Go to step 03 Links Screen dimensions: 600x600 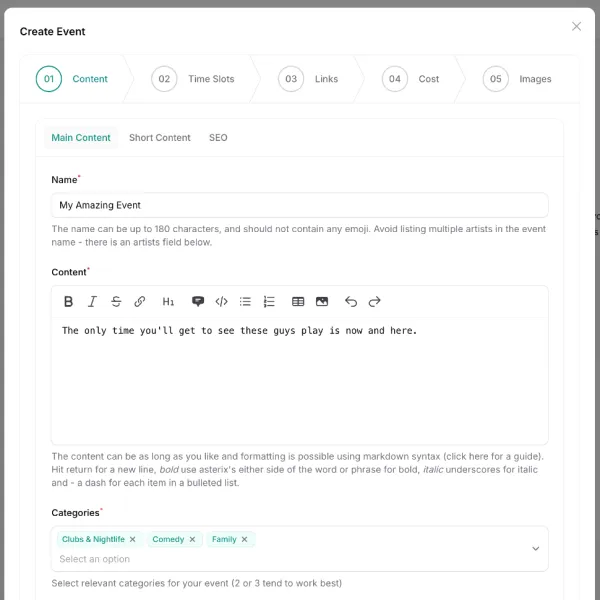click(308, 79)
